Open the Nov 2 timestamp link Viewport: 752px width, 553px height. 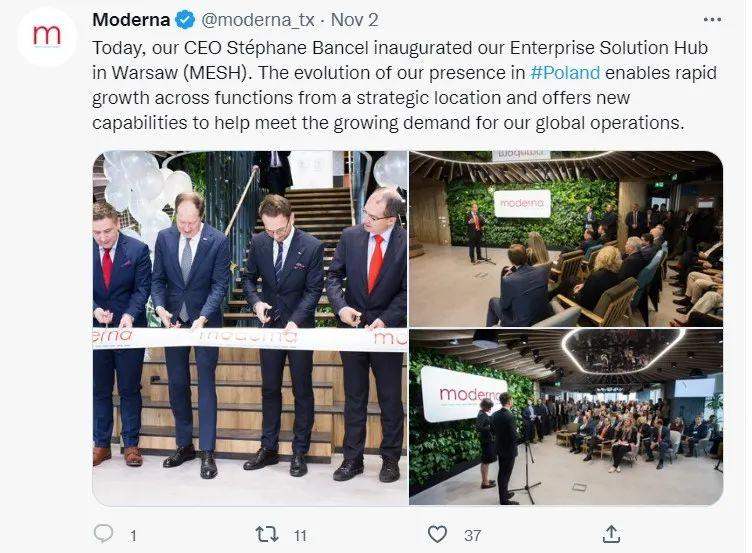[x=354, y=20]
